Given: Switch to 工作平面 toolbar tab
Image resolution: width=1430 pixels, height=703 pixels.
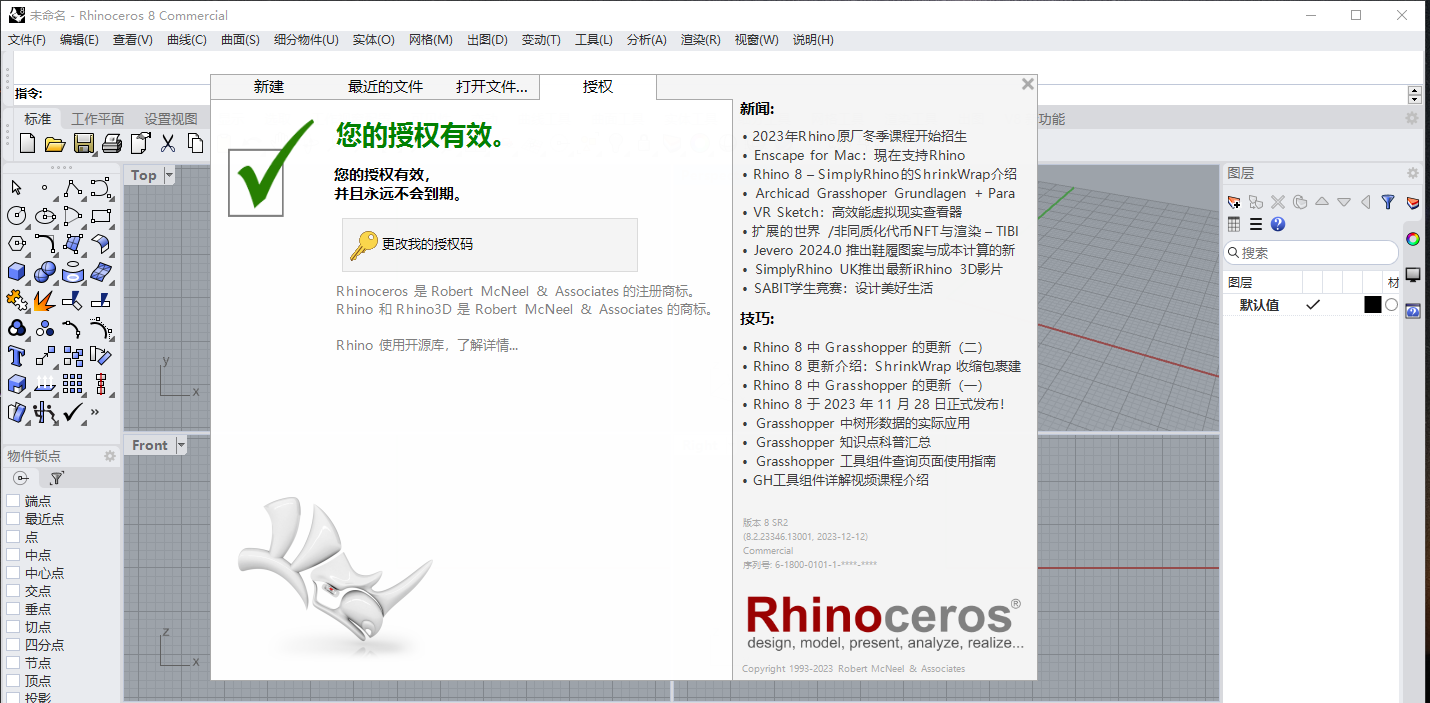Looking at the screenshot, I should click(98, 119).
